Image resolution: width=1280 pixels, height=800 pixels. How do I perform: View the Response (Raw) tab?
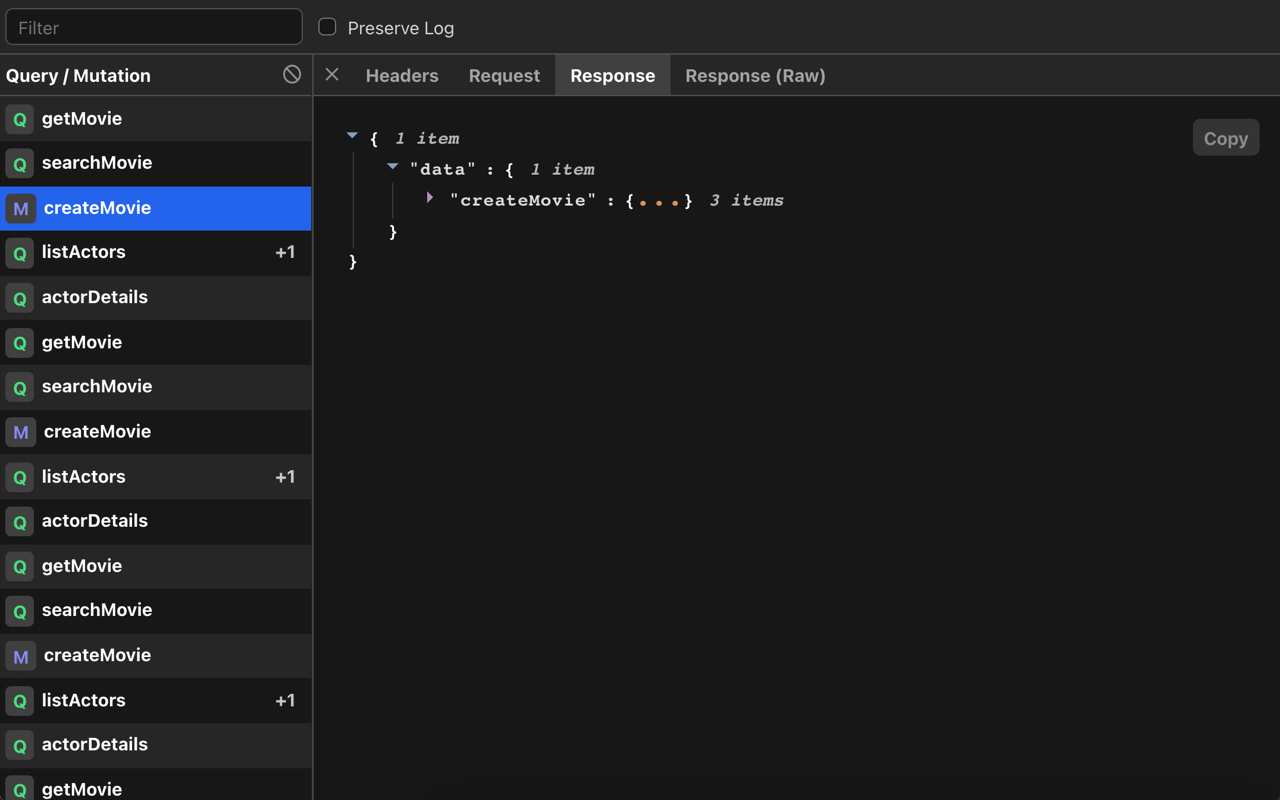pos(755,75)
